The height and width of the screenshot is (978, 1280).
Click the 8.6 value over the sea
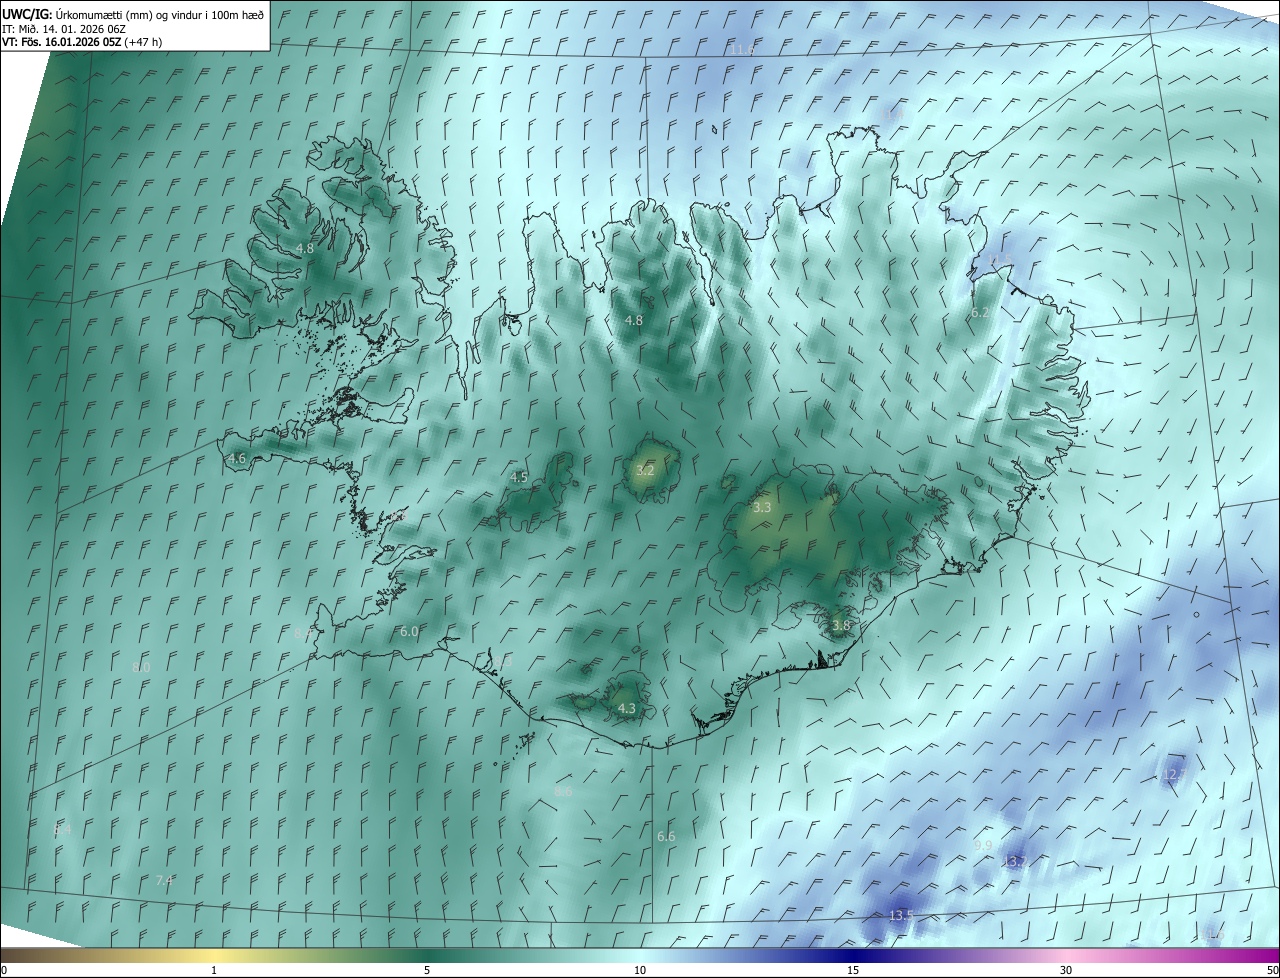[563, 792]
